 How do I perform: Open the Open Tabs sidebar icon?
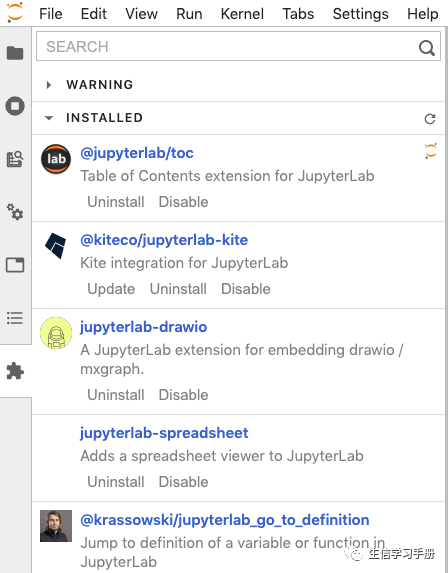click(15, 265)
